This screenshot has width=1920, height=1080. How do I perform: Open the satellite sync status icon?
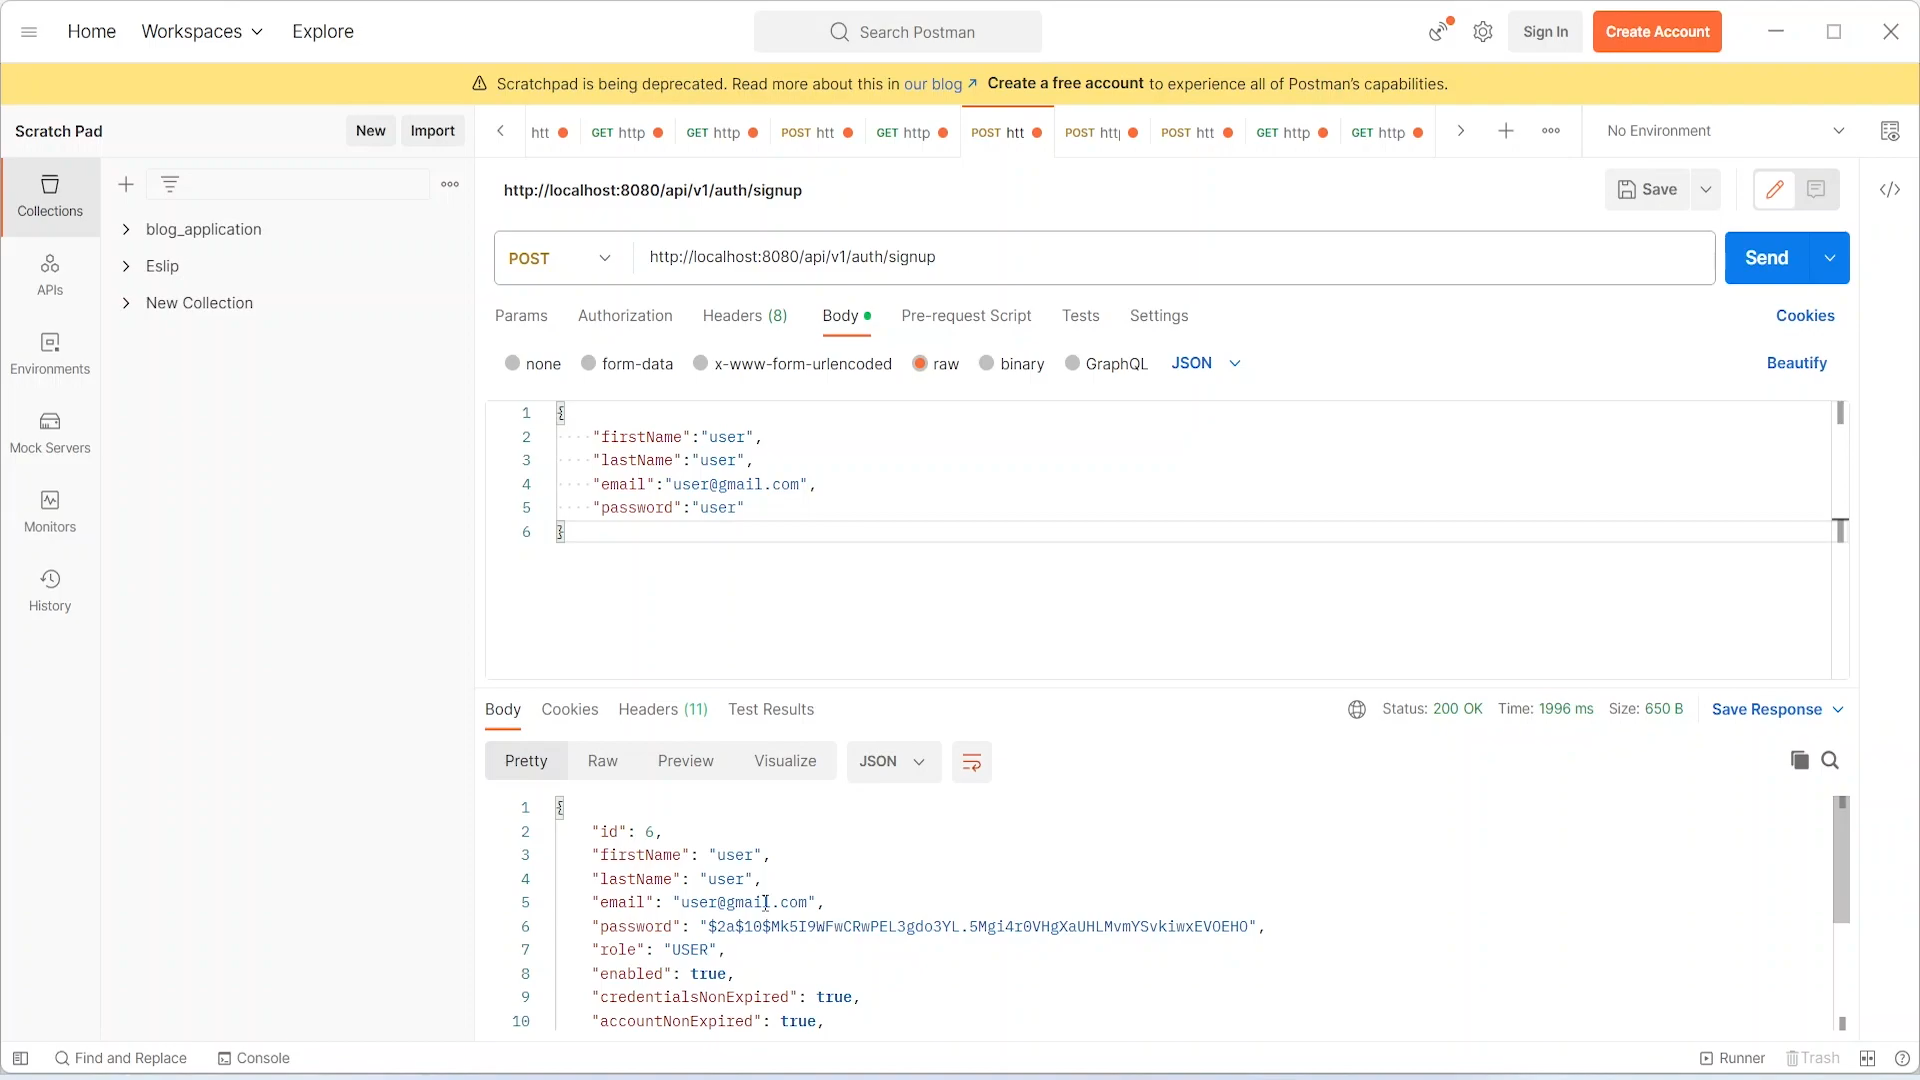tap(1439, 31)
